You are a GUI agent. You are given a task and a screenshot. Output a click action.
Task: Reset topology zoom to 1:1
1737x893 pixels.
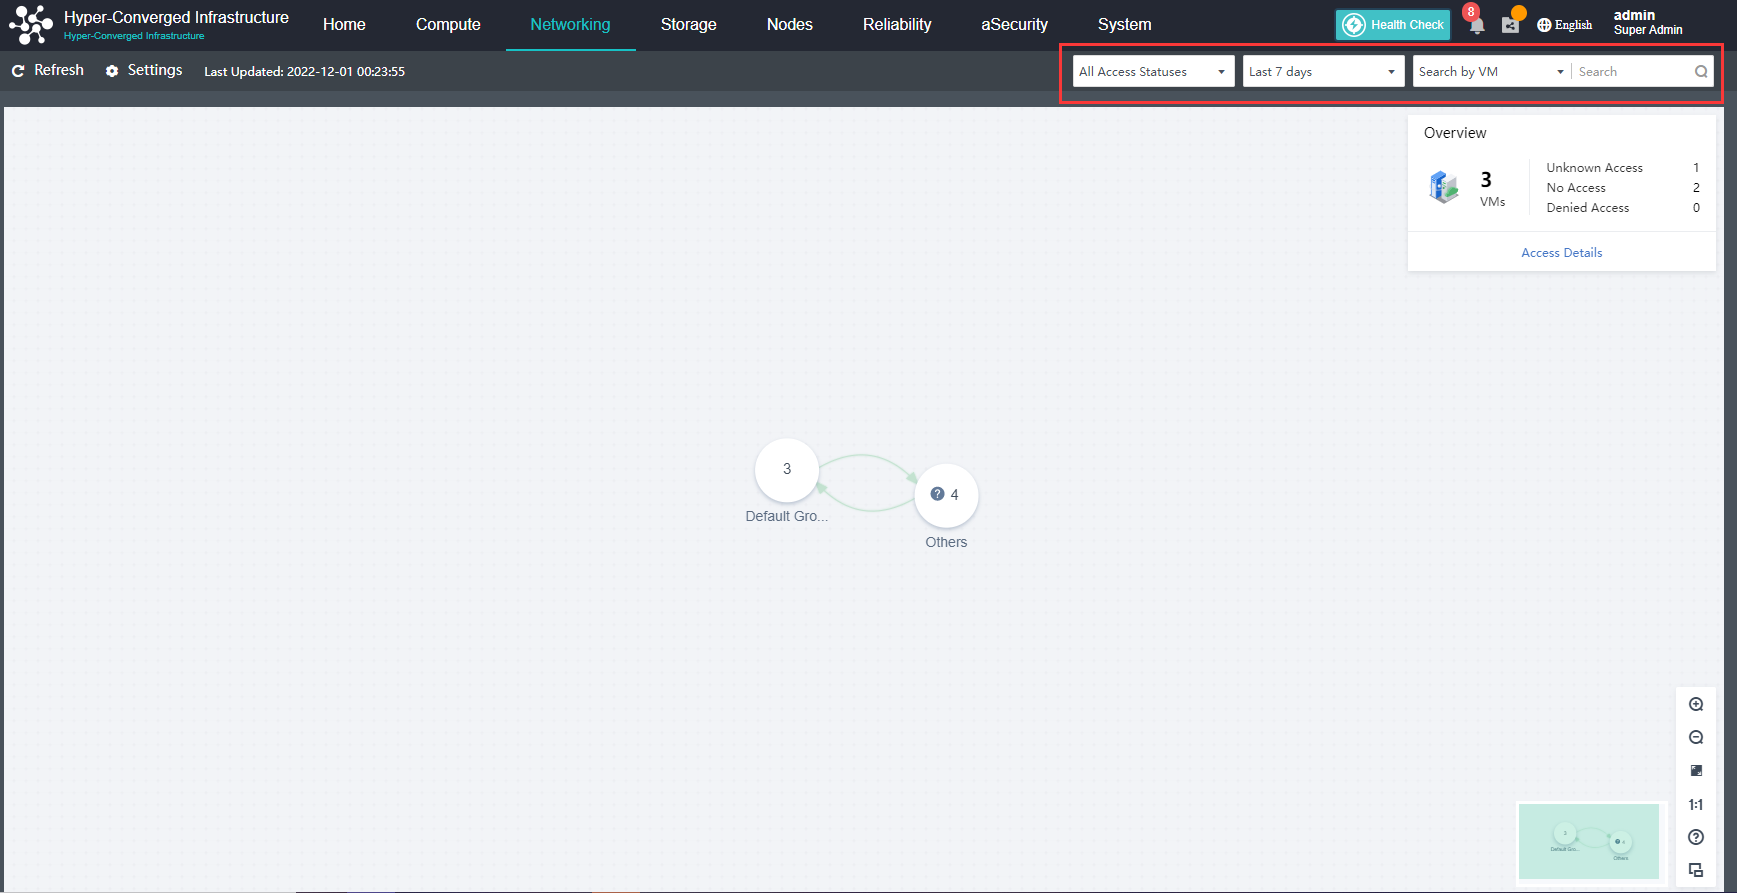[1696, 804]
